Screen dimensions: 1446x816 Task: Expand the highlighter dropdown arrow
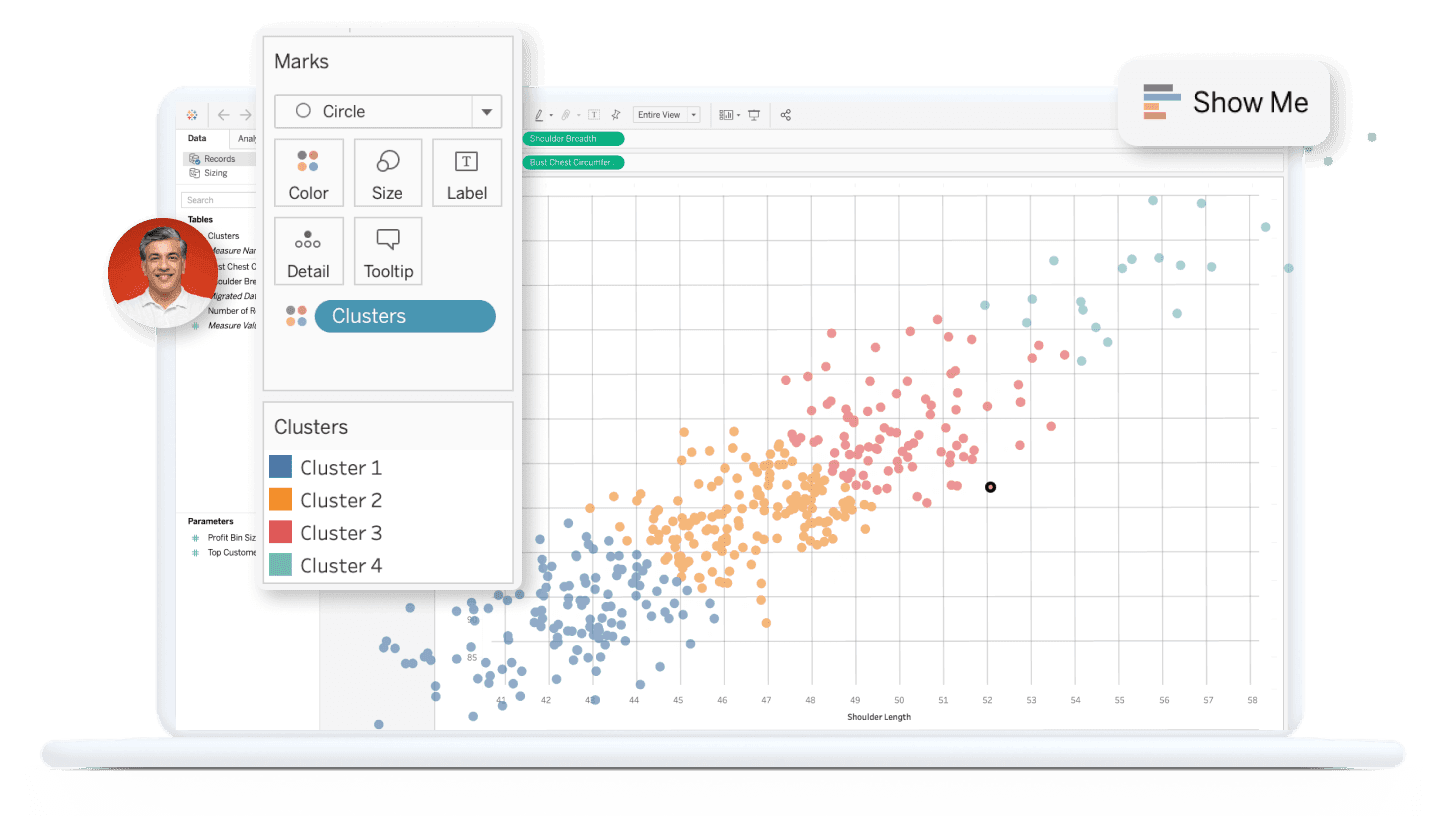pyautogui.click(x=551, y=115)
